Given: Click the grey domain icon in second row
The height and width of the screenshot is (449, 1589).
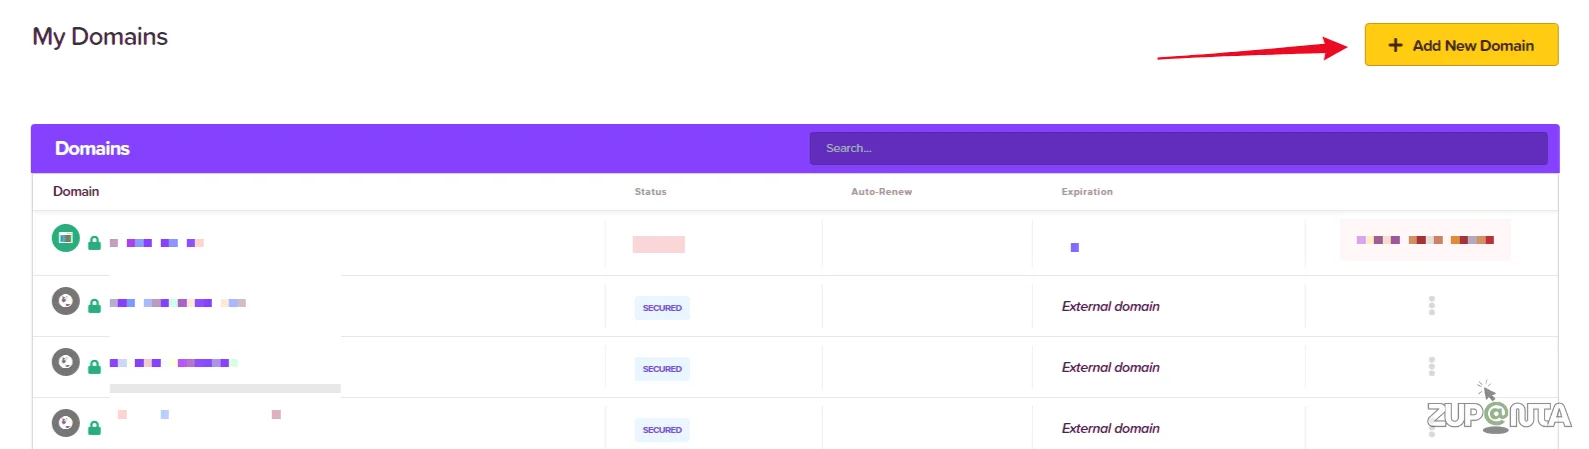Looking at the screenshot, I should 66,301.
